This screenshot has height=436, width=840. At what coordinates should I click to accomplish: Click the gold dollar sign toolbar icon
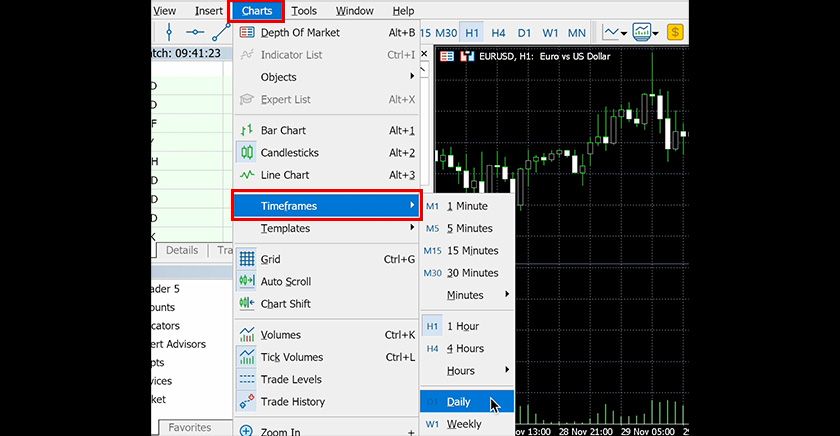coord(676,33)
